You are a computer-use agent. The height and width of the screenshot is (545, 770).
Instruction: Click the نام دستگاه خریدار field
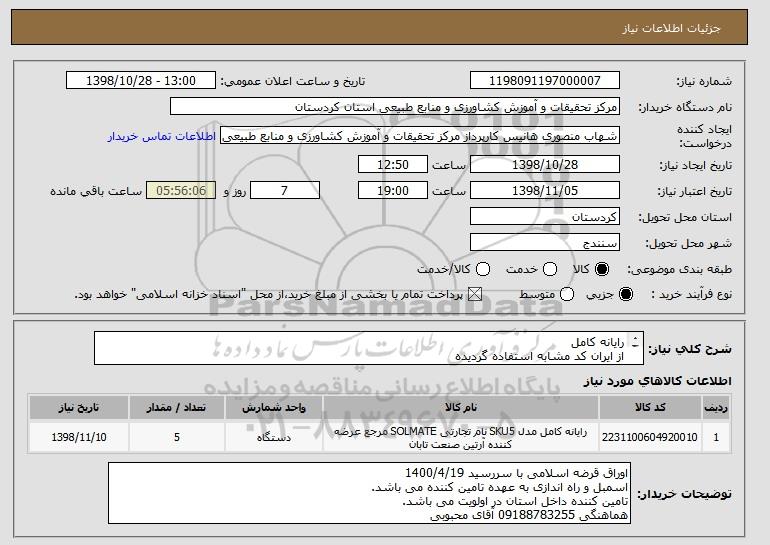pos(395,107)
